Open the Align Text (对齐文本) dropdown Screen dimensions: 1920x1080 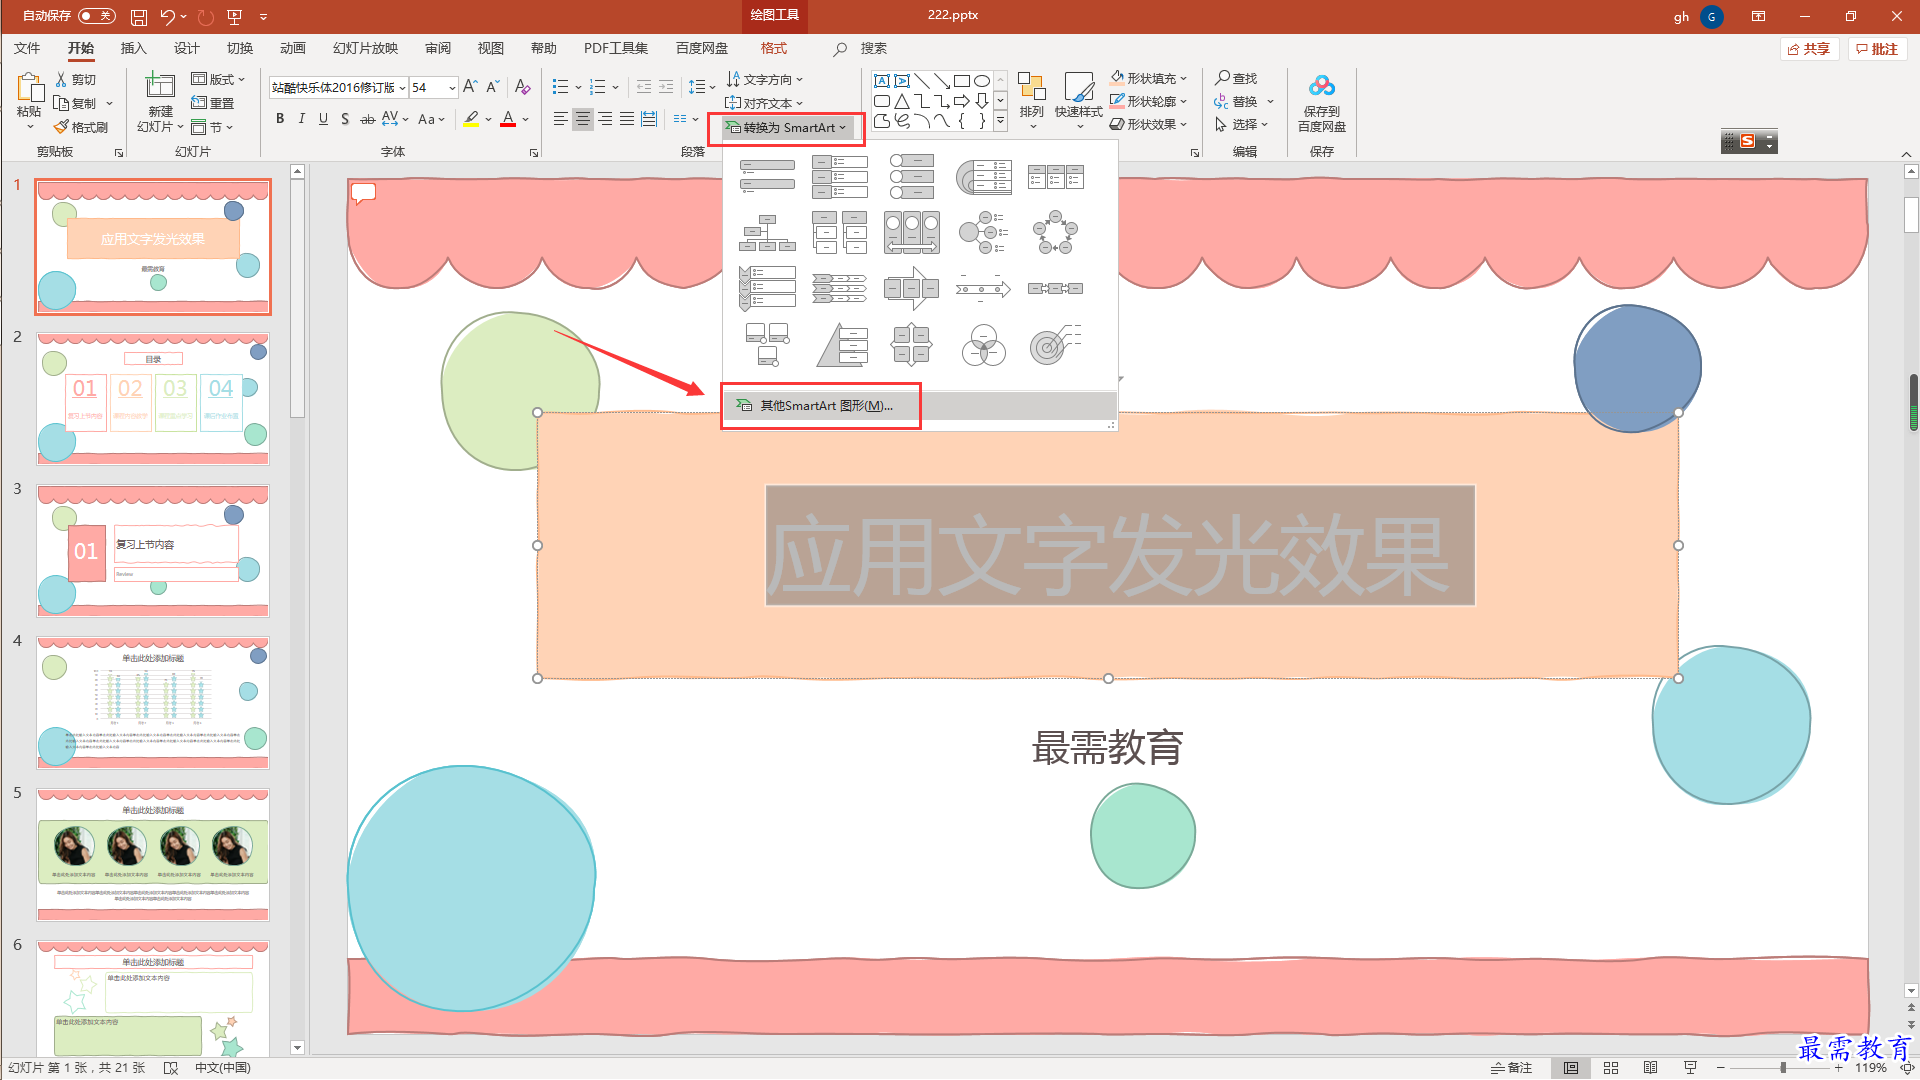pyautogui.click(x=765, y=103)
